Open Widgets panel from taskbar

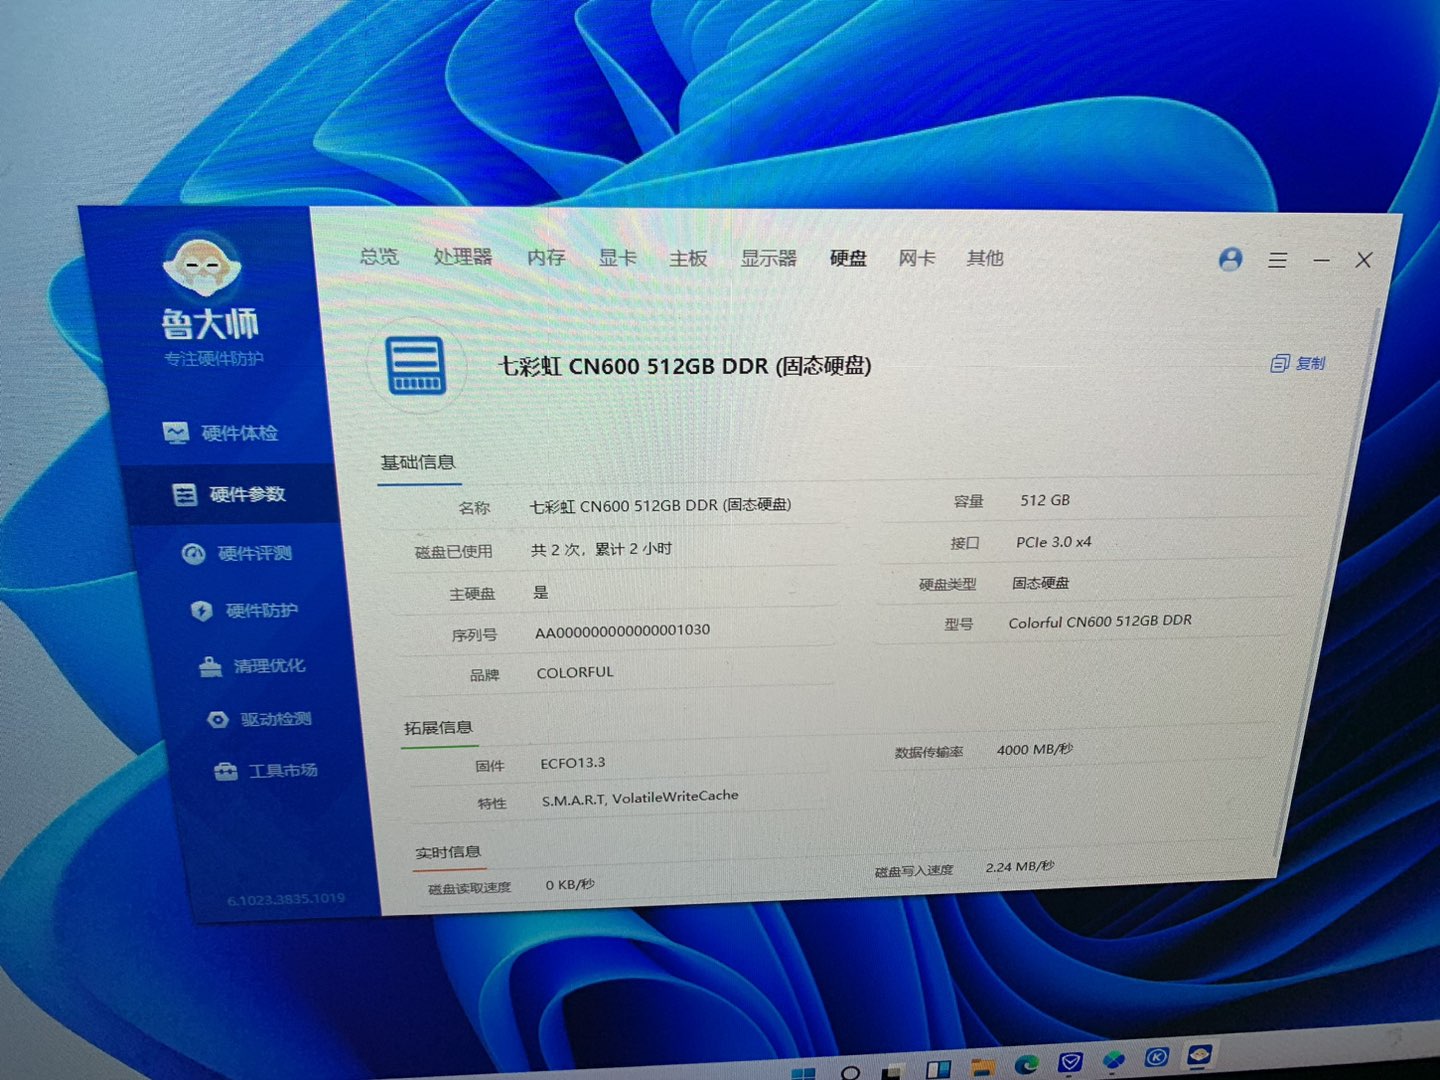coord(938,1069)
